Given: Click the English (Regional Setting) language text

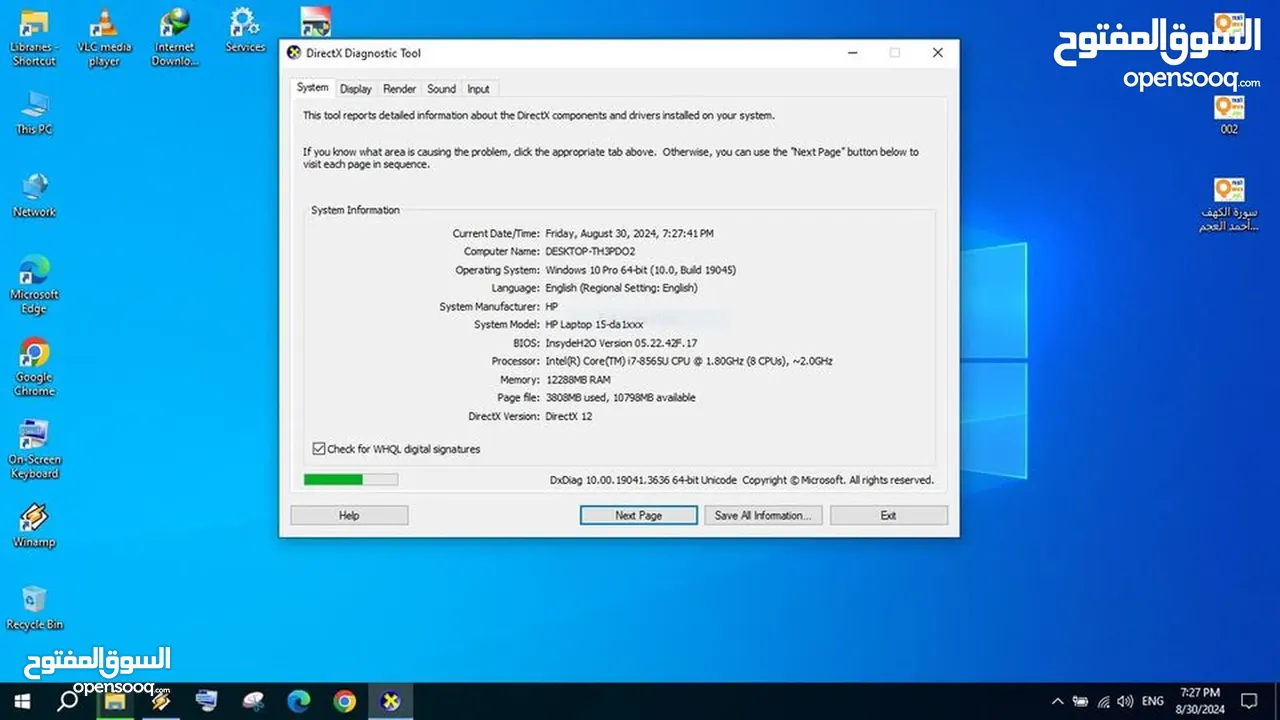Looking at the screenshot, I should click(621, 288).
